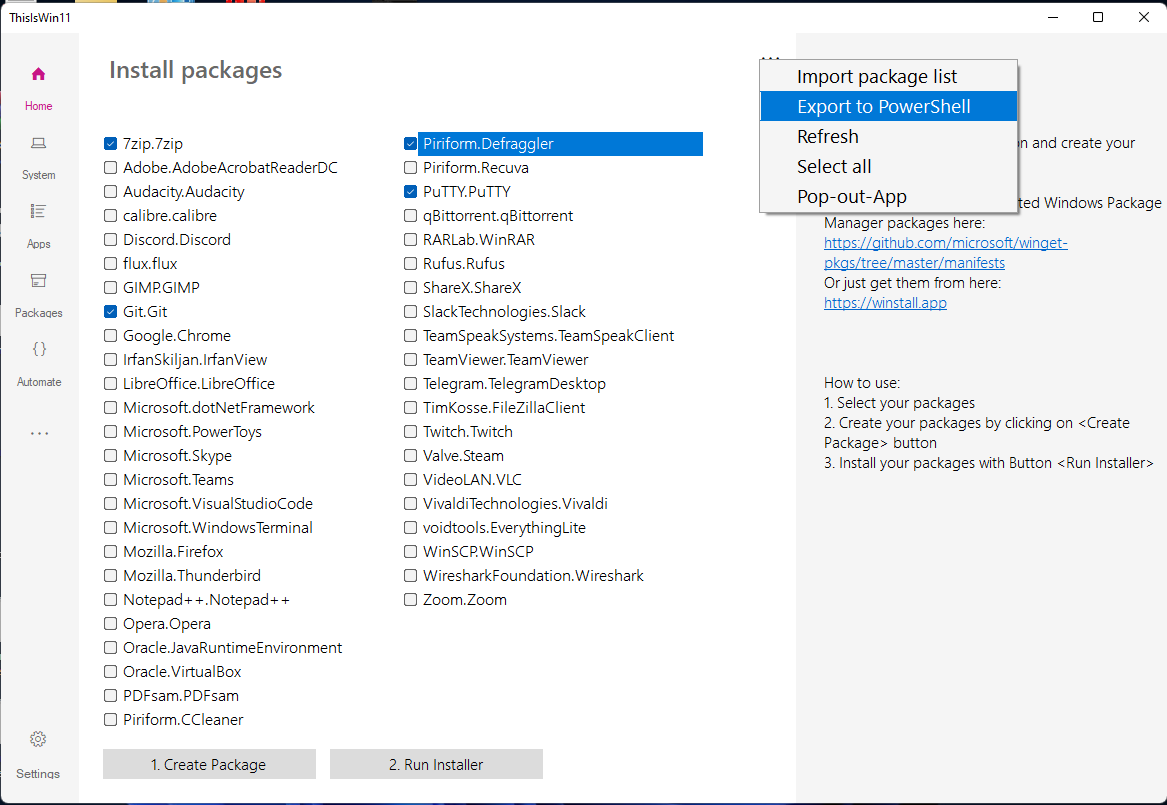Check WinSCP.WinSCP package
This screenshot has width=1167, height=805.
(410, 551)
